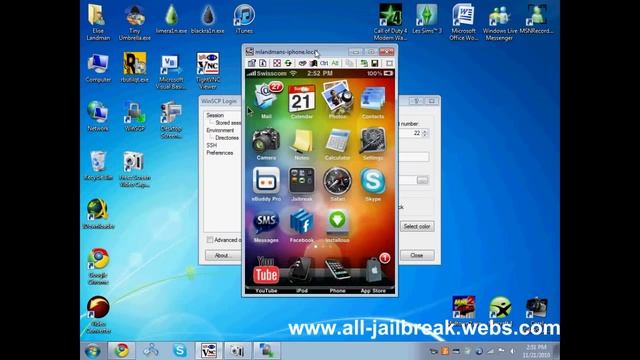
Task: Switch to WinSCP in the taskbar
Action: tap(267, 351)
